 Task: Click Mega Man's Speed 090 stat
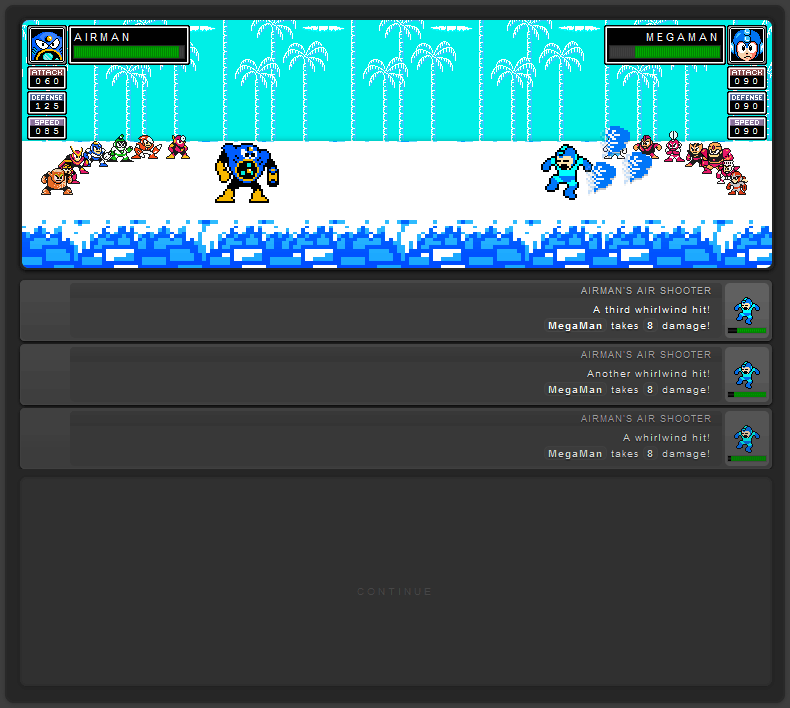[x=747, y=127]
